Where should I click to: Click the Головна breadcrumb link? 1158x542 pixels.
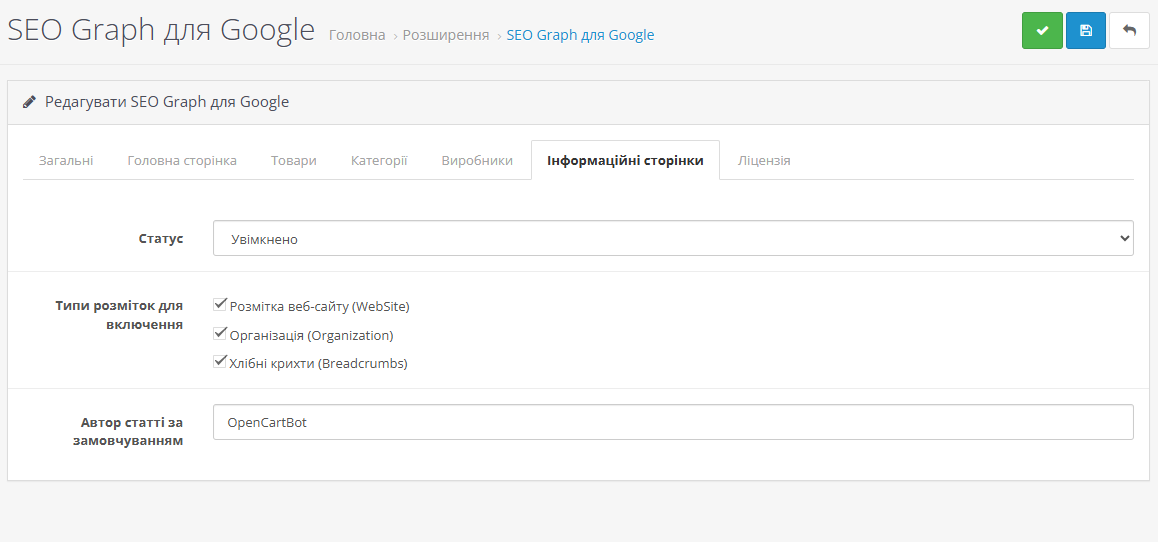(x=357, y=35)
